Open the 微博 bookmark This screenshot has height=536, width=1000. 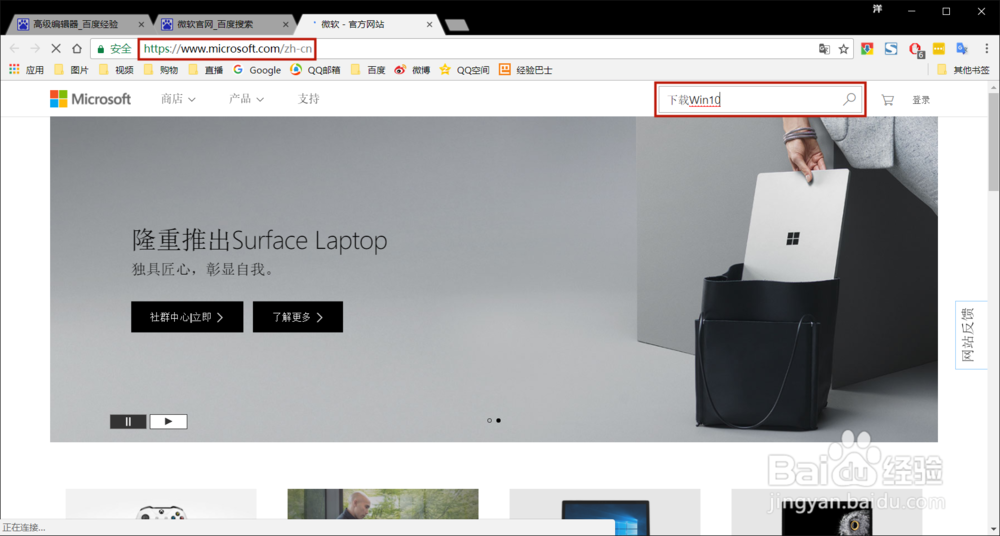pyautogui.click(x=412, y=70)
